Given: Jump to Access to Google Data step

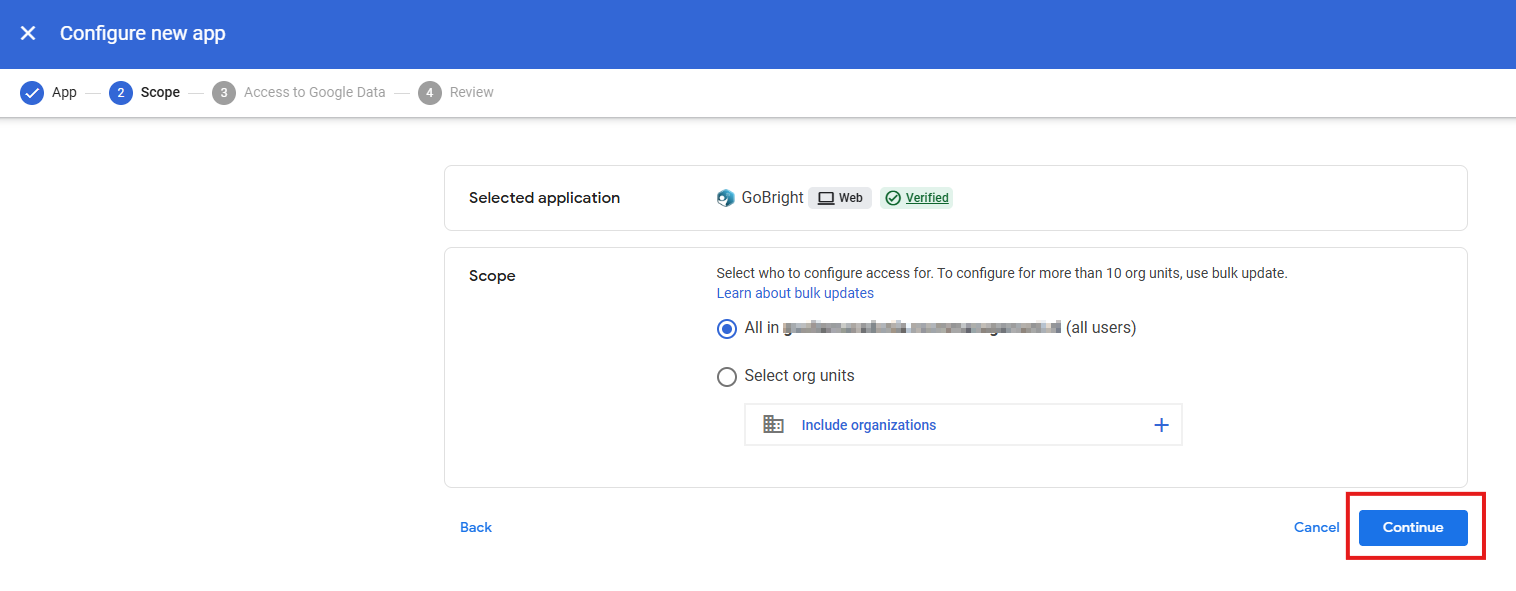Looking at the screenshot, I should tap(314, 93).
